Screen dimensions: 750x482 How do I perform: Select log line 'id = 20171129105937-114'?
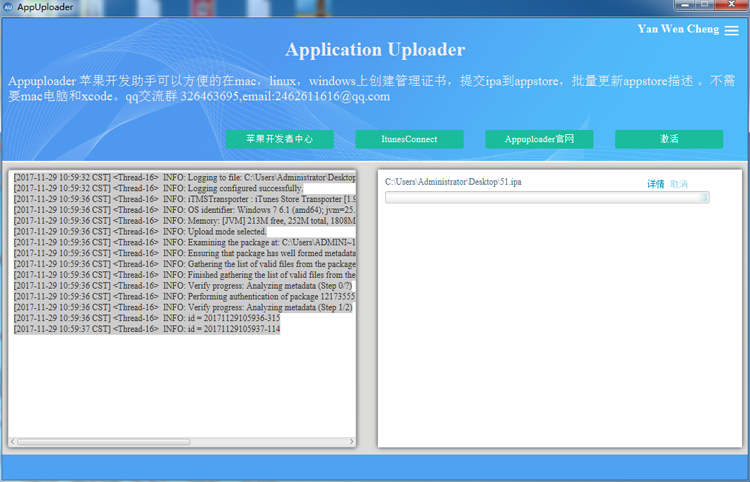pos(147,329)
